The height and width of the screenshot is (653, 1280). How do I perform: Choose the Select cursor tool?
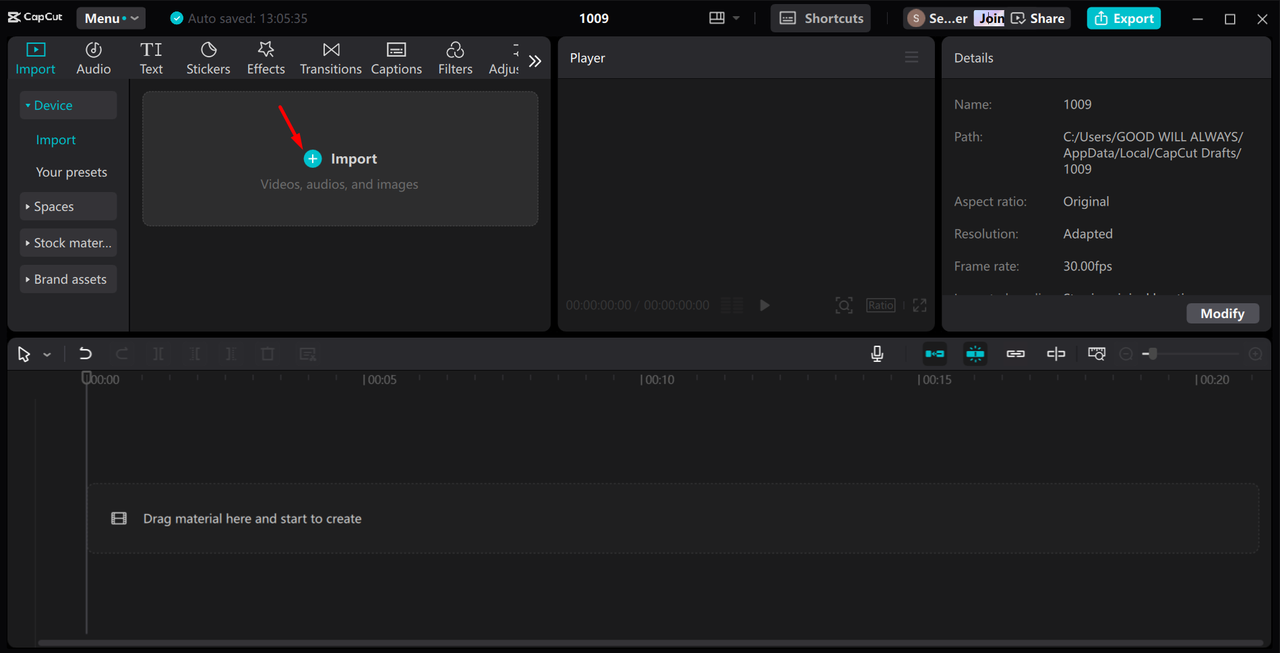coord(24,354)
